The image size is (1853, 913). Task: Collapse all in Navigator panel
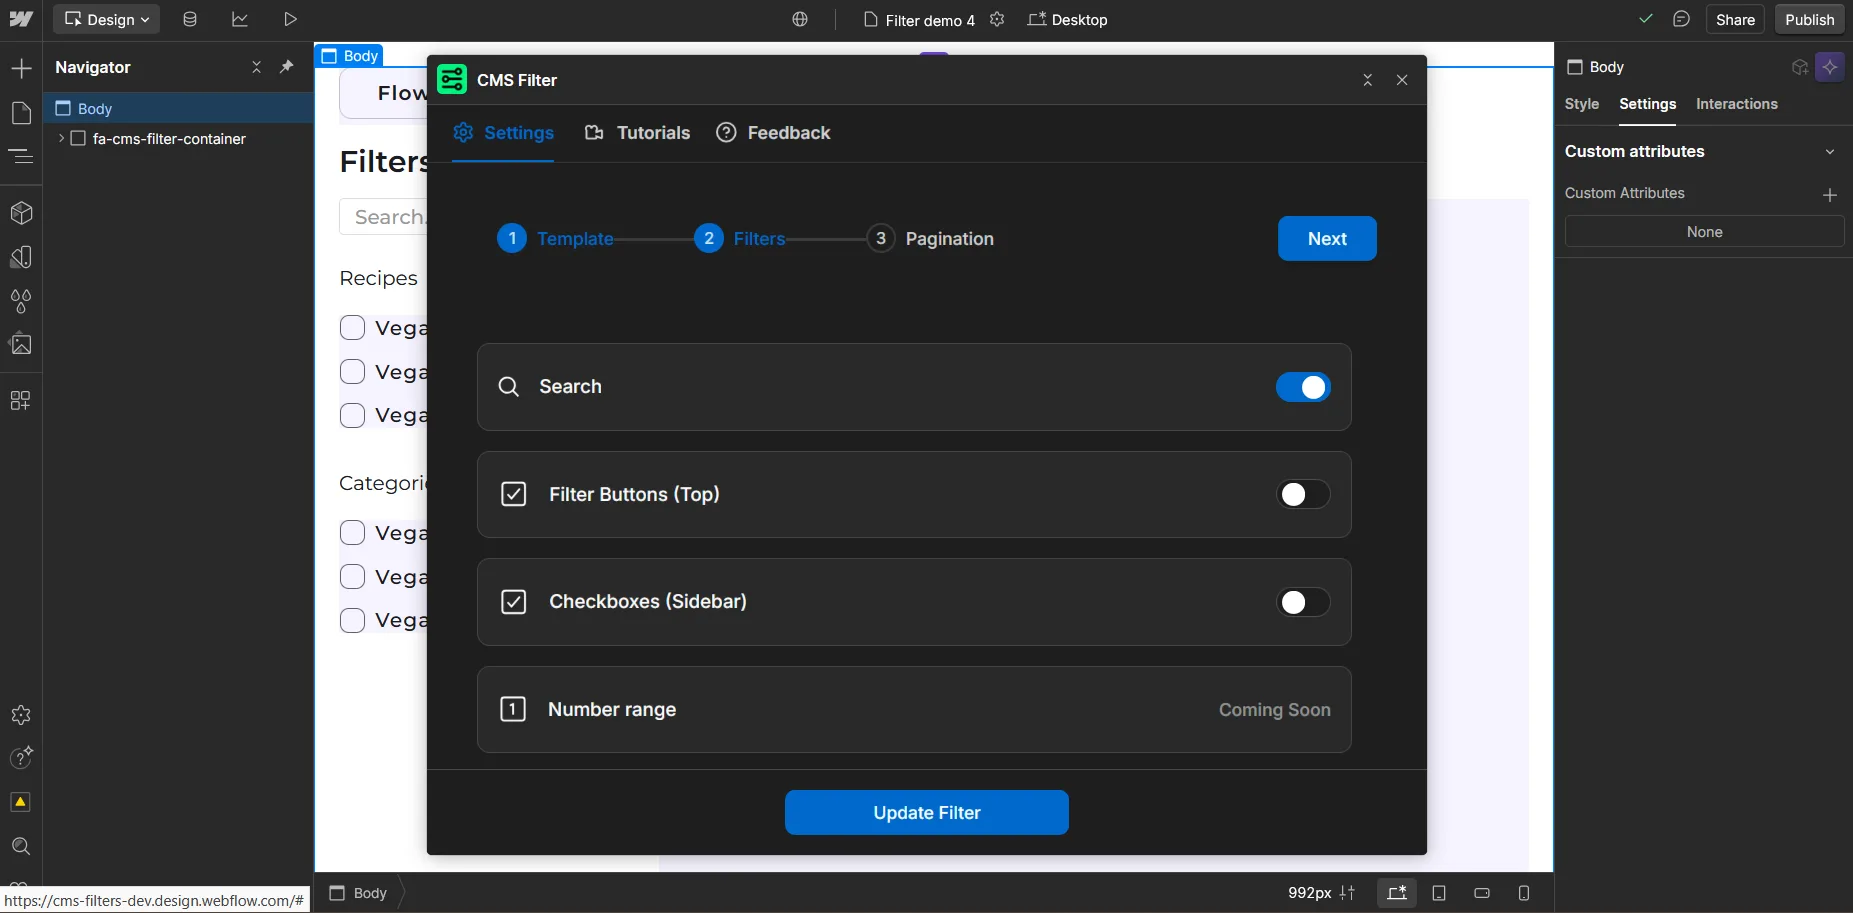point(257,67)
